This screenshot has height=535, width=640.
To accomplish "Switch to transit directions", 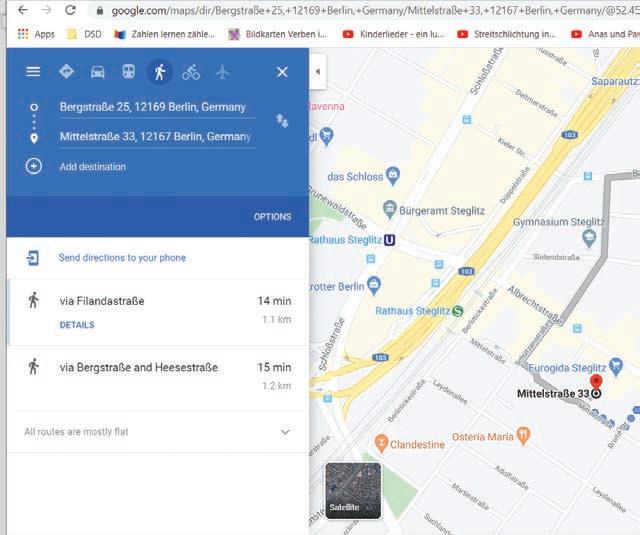I will pyautogui.click(x=129, y=72).
